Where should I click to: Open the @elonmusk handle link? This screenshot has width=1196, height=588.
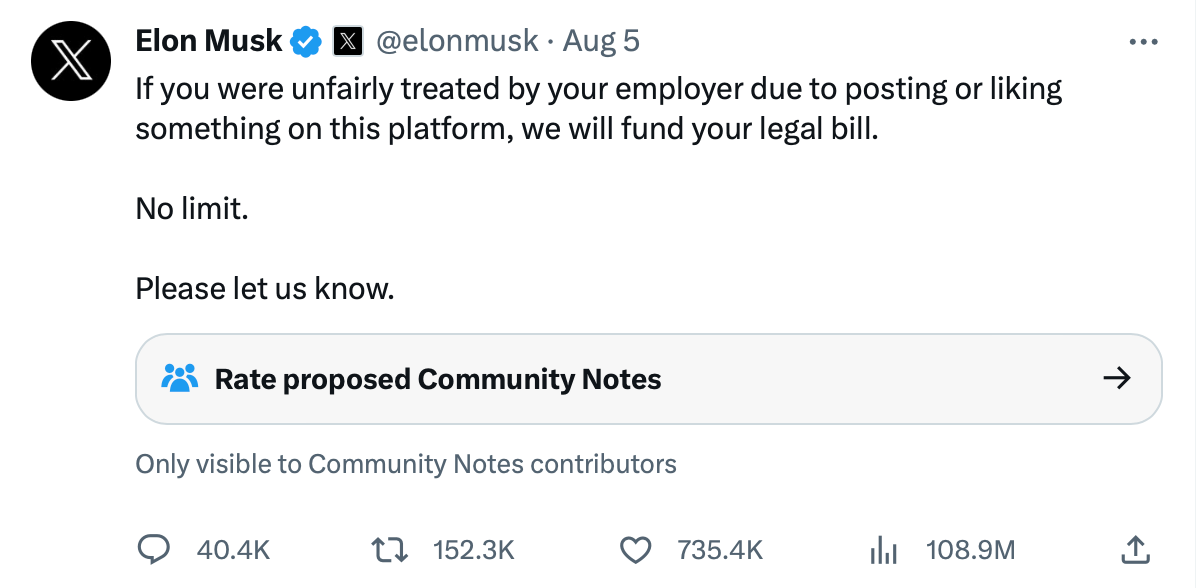click(x=455, y=41)
